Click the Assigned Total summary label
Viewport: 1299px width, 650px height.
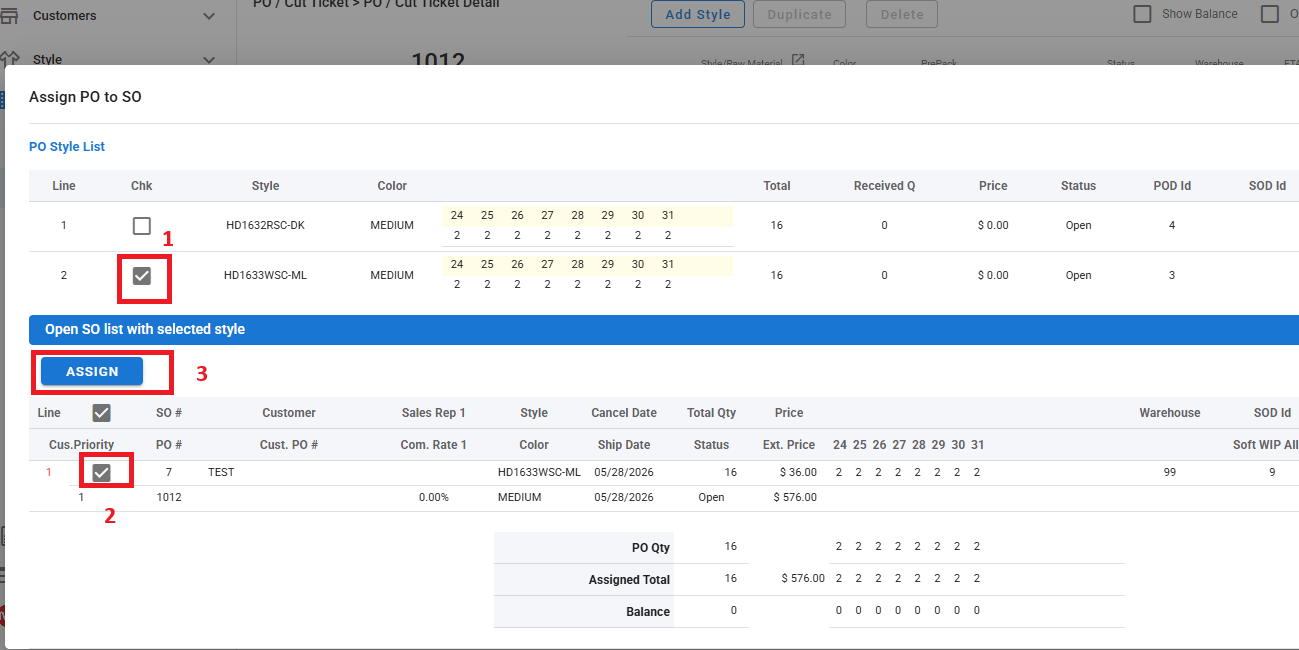629,579
